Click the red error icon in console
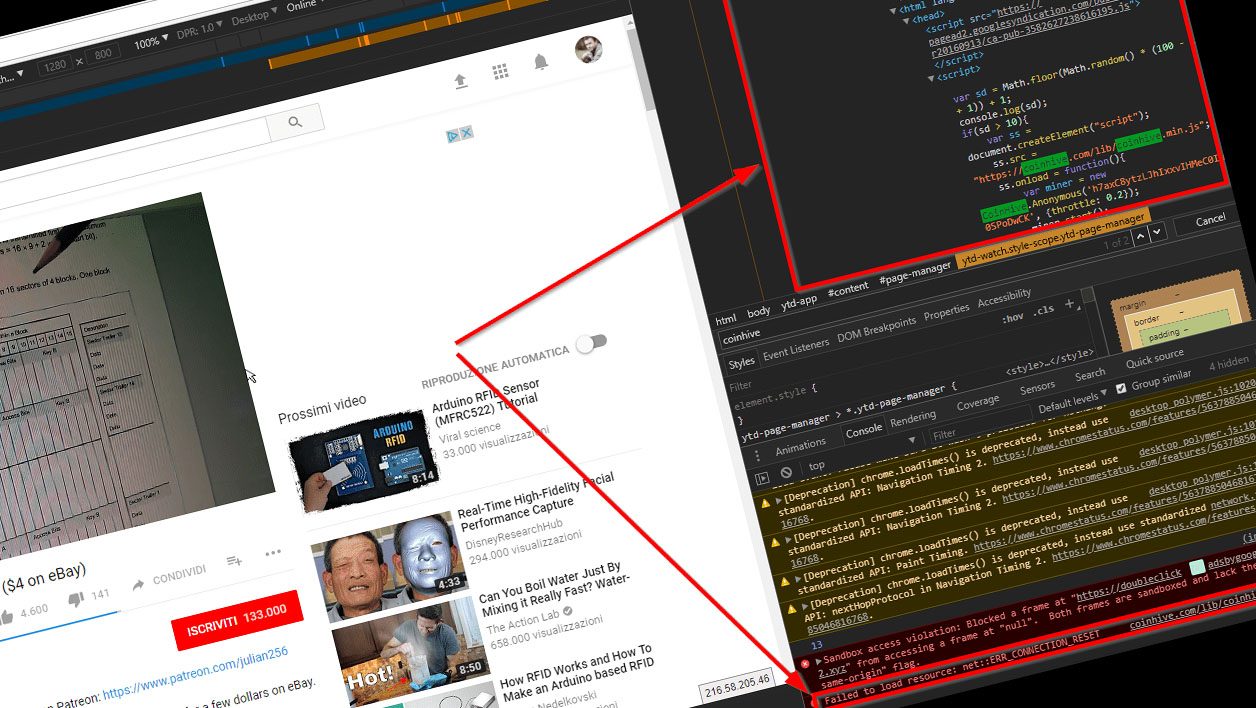Viewport: 1256px width, 708px height. pyautogui.click(x=803, y=665)
